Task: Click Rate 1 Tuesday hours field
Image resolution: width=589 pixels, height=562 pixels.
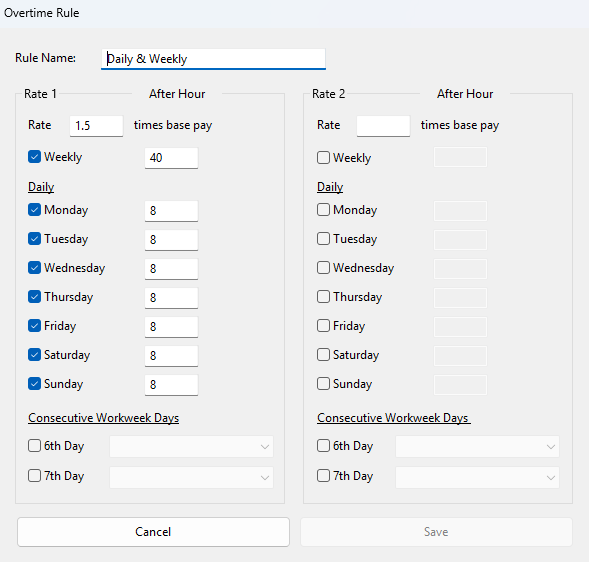Action: click(171, 240)
